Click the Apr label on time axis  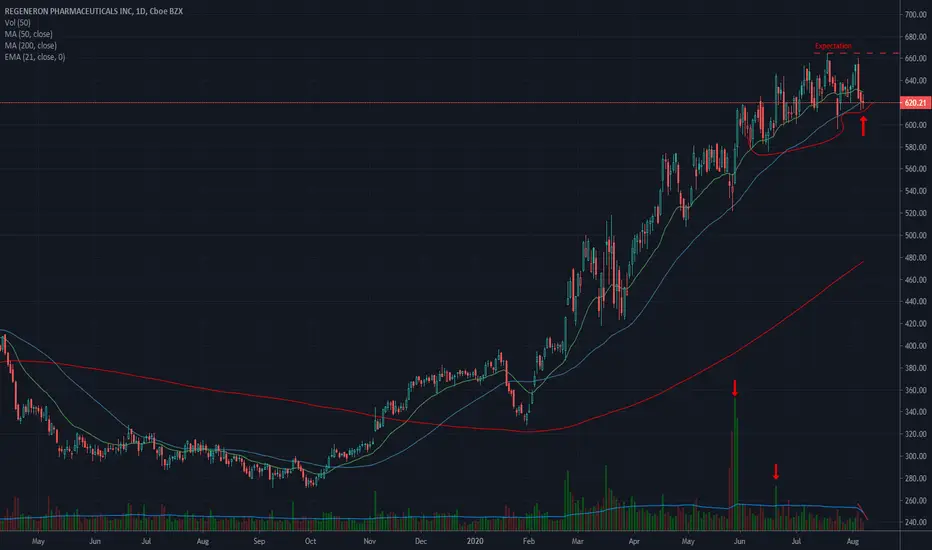[634, 541]
